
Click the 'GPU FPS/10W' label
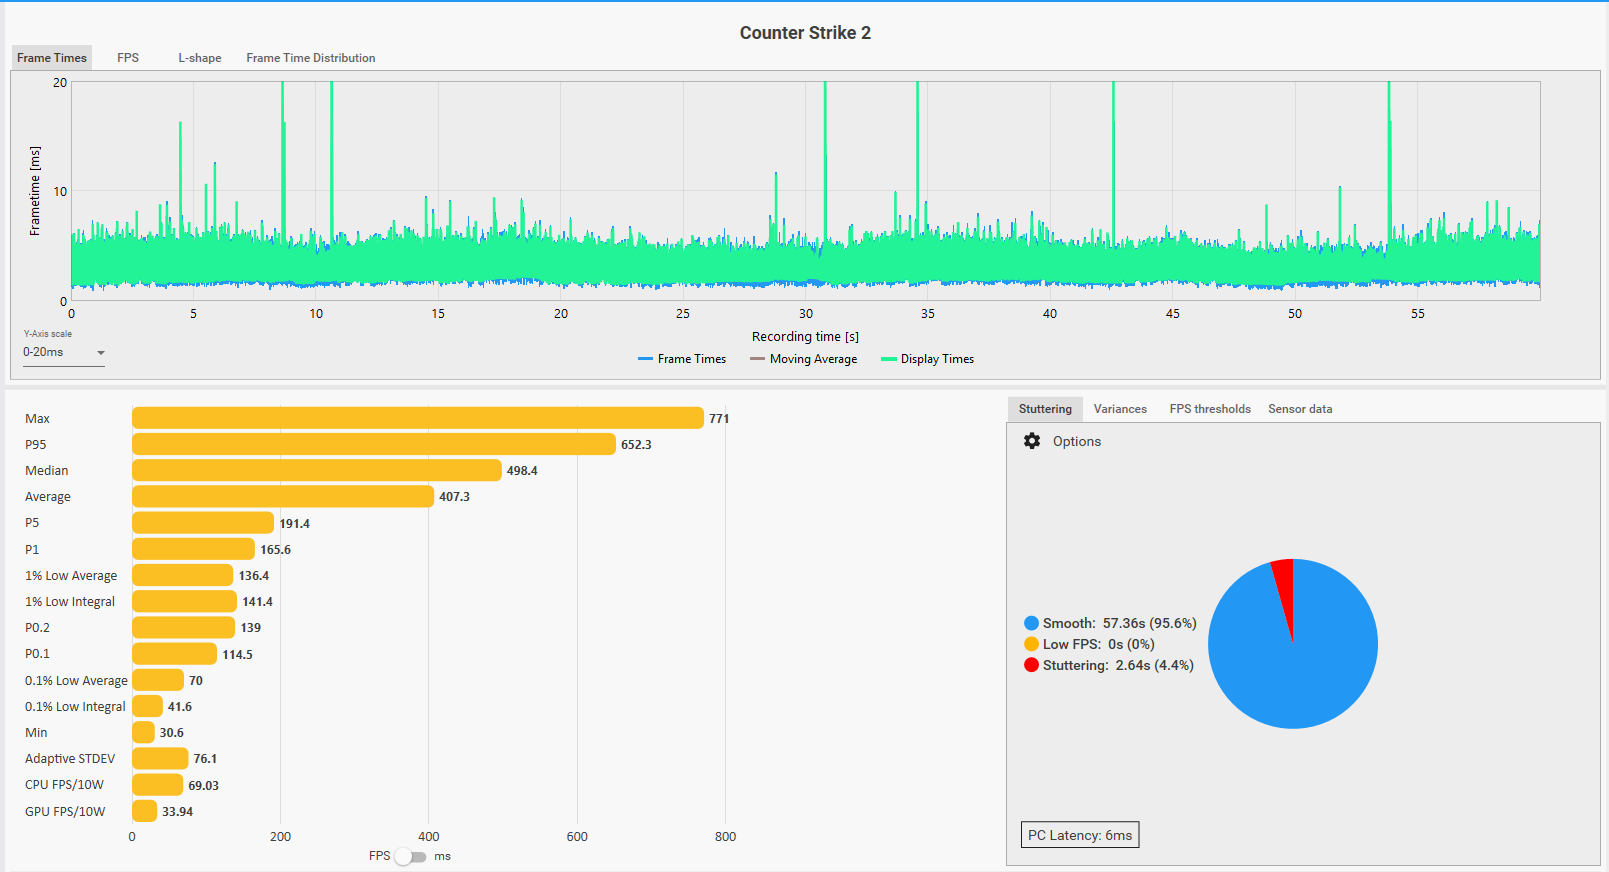click(65, 812)
